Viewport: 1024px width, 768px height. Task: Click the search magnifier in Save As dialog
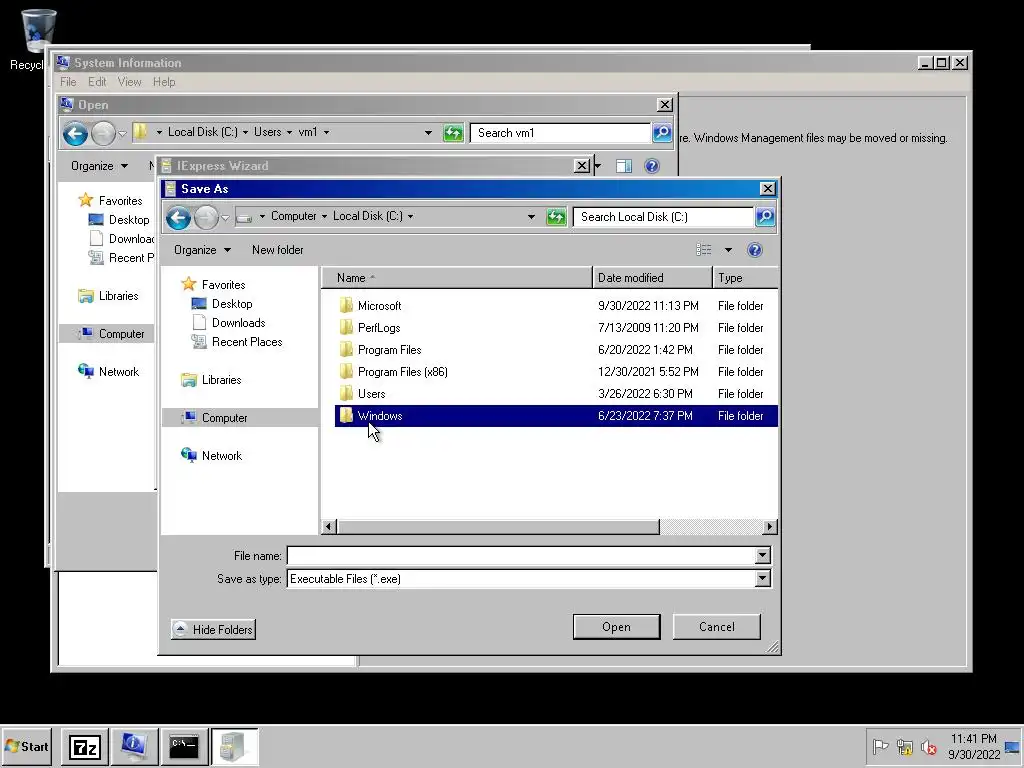coord(765,217)
